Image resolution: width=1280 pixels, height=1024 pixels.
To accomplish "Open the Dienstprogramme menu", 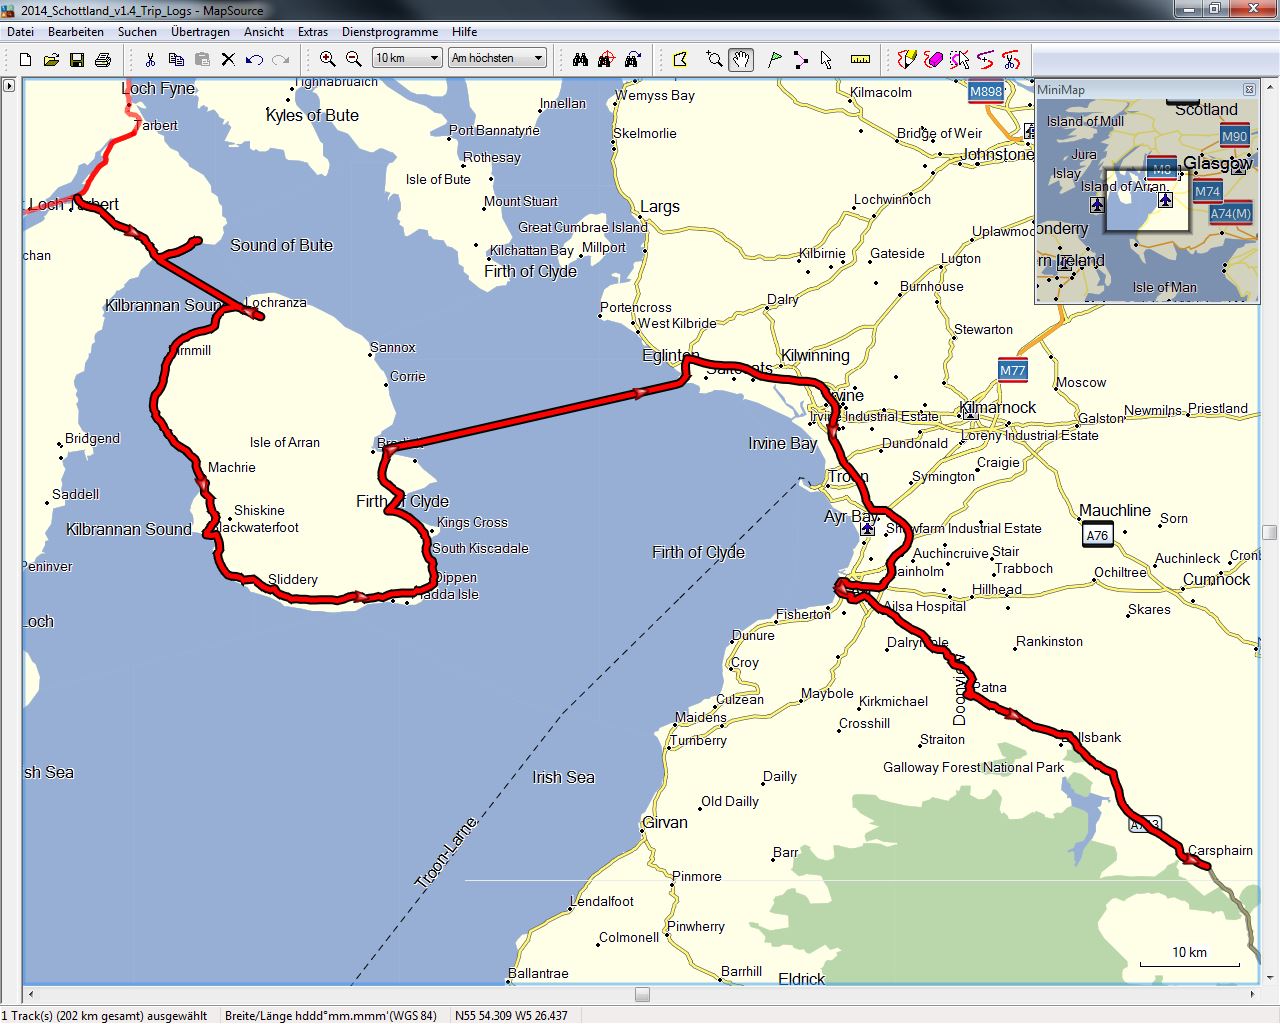I will pos(390,32).
